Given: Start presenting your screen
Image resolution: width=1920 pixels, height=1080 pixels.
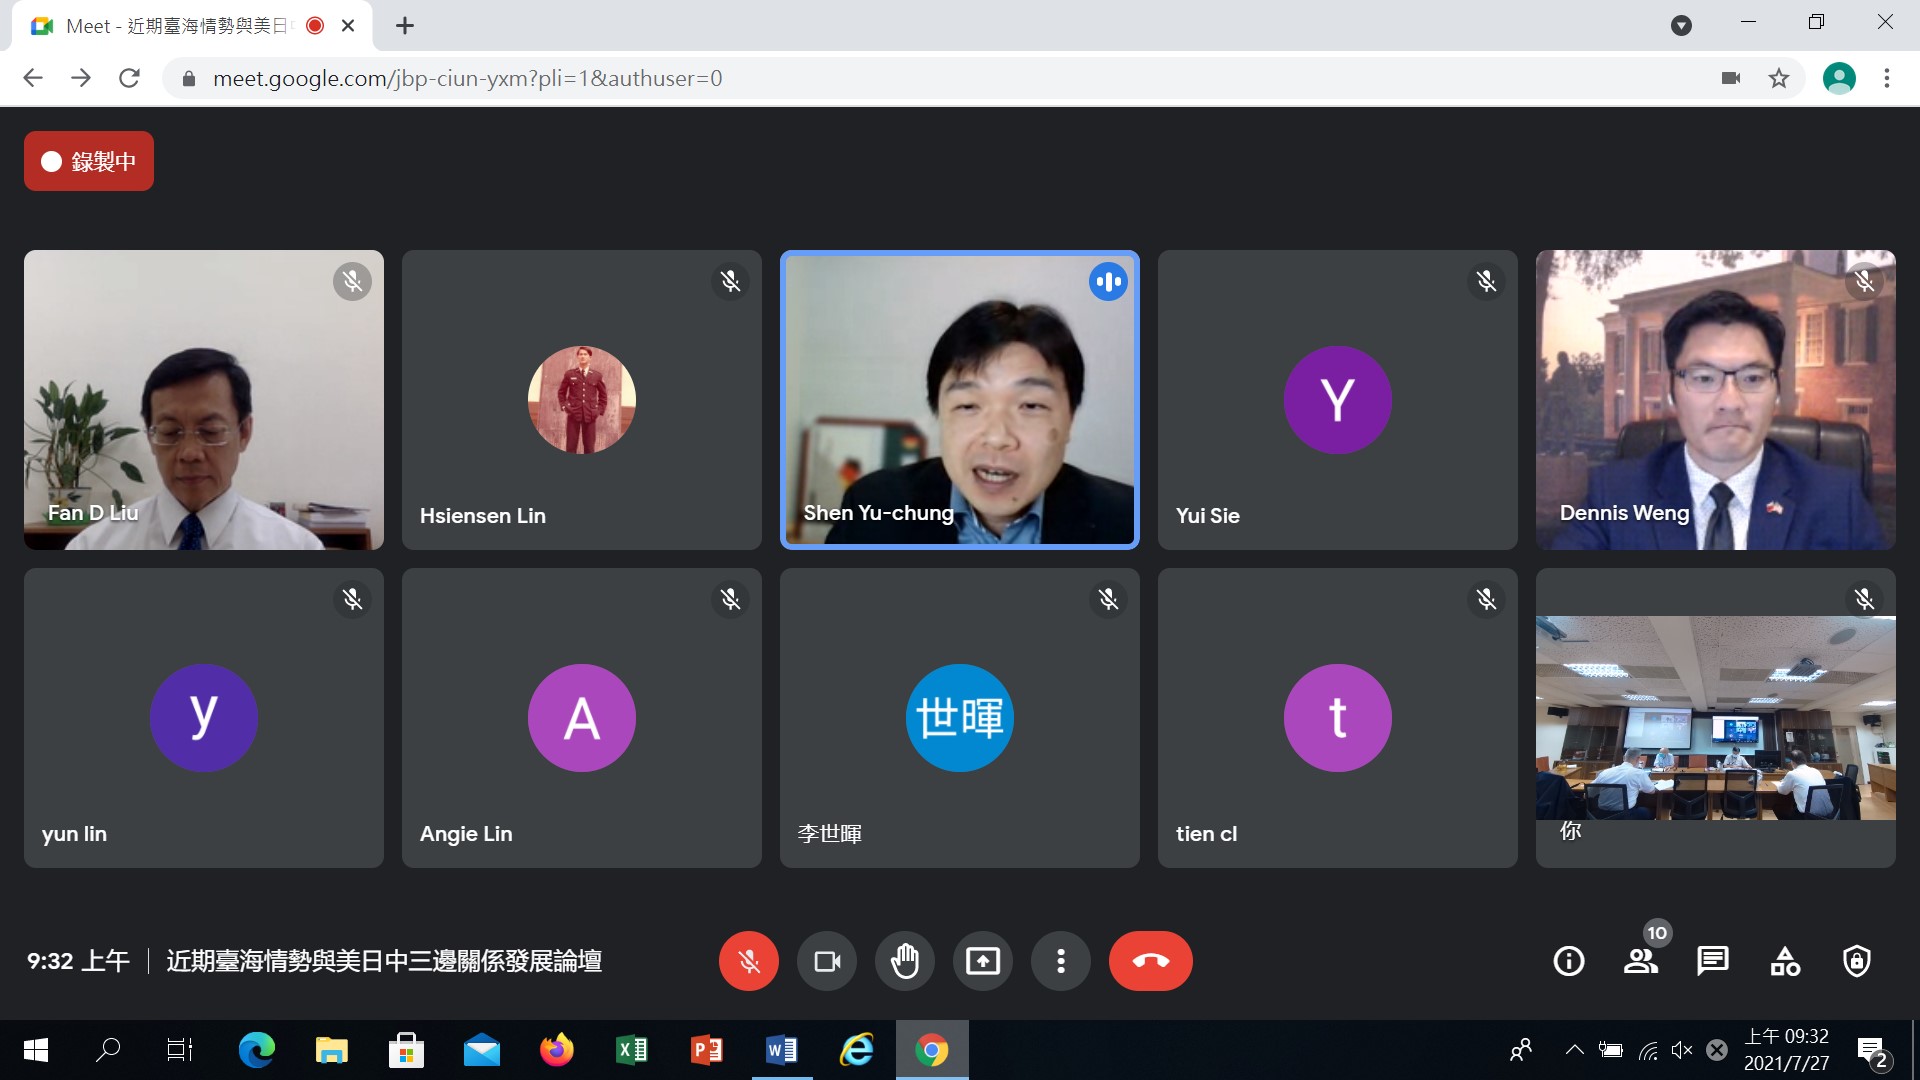Looking at the screenshot, I should [983, 961].
